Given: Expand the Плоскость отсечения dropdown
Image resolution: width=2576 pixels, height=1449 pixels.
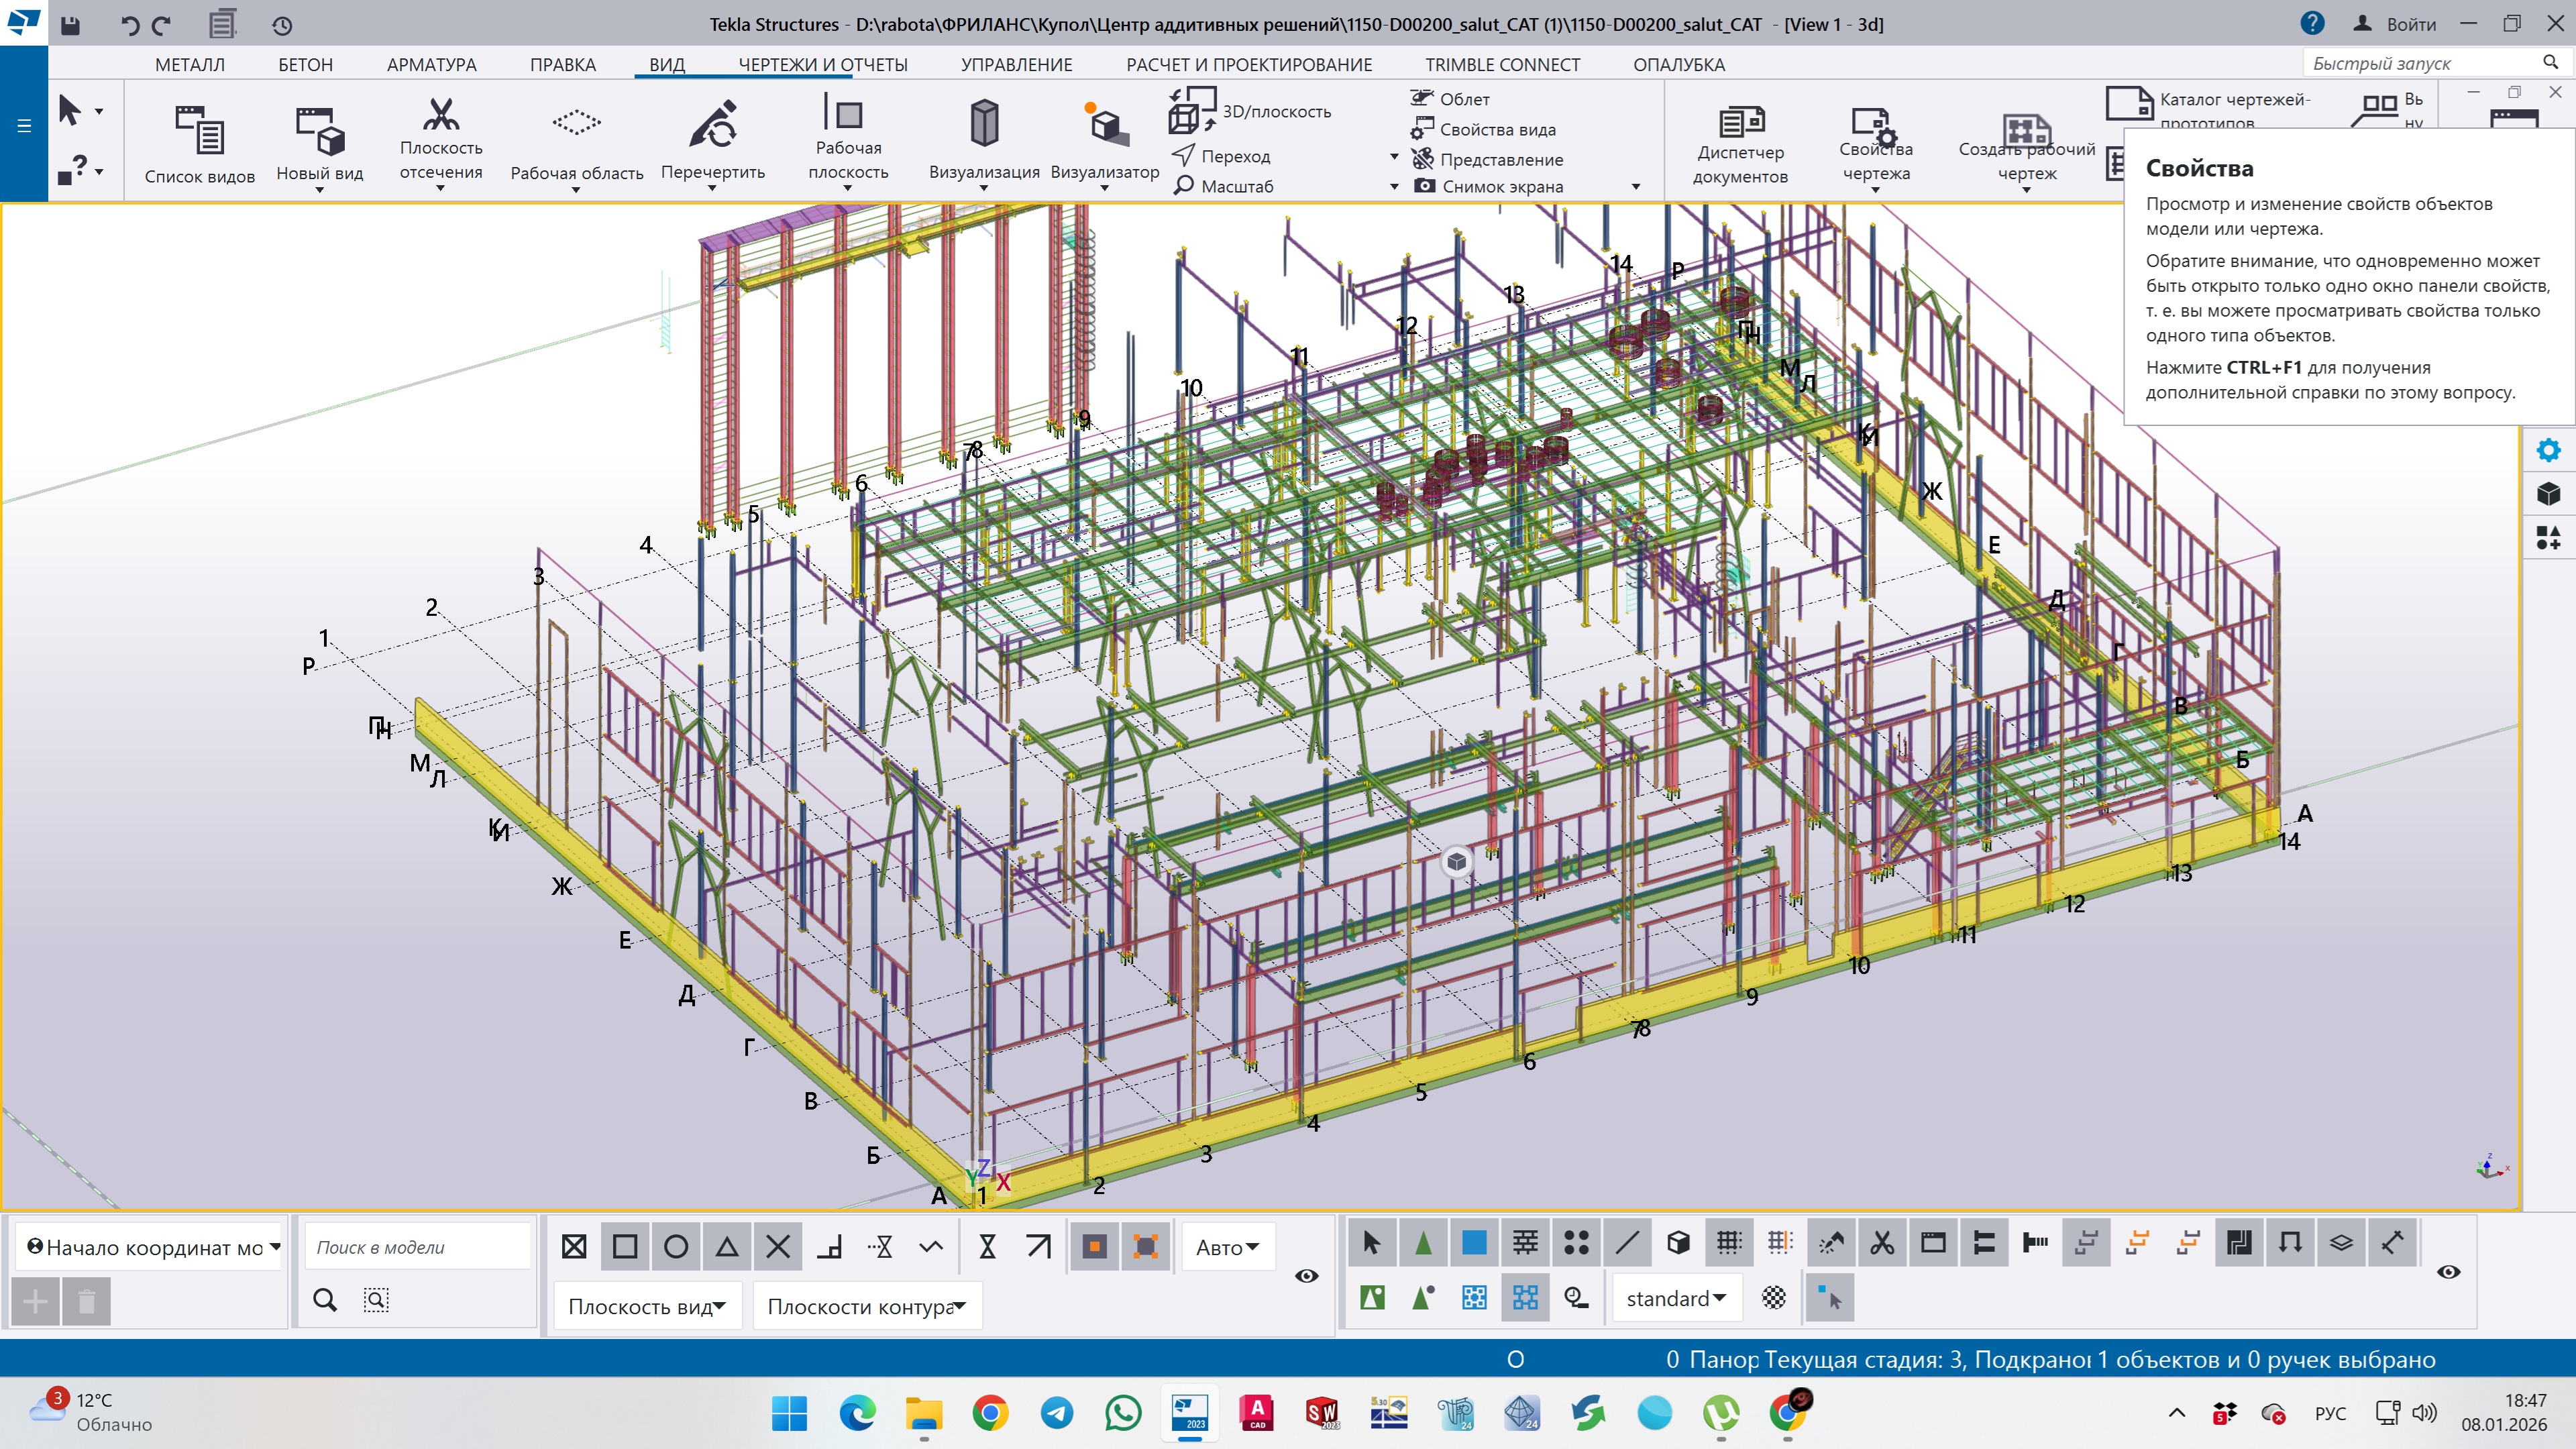Looking at the screenshot, I should coord(441,188).
